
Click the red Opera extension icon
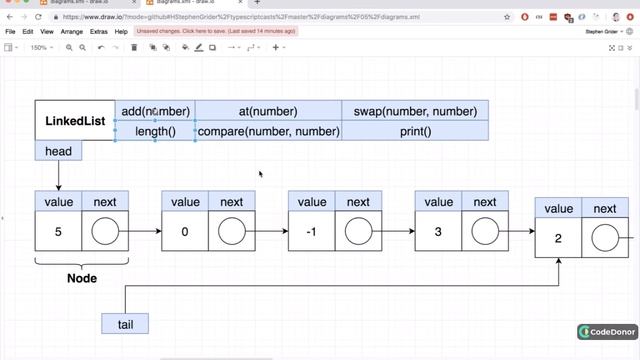[x=525, y=17]
